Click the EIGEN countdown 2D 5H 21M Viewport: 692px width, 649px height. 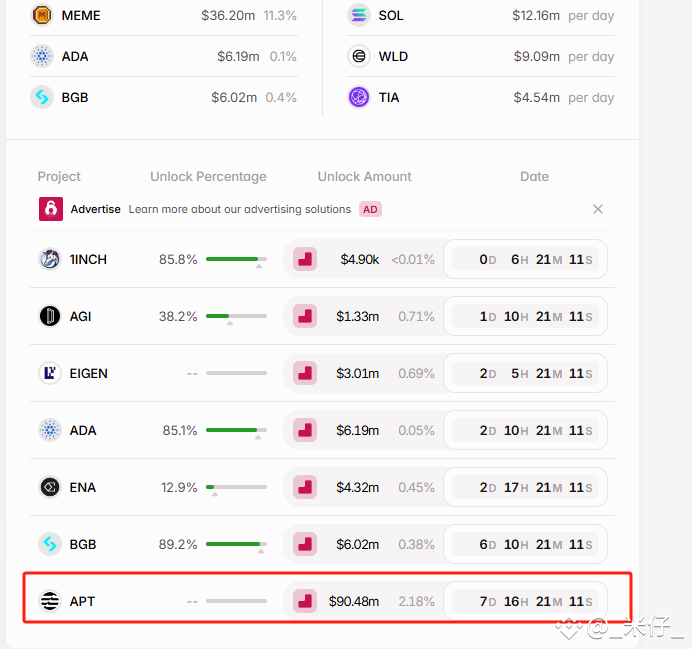coord(525,373)
